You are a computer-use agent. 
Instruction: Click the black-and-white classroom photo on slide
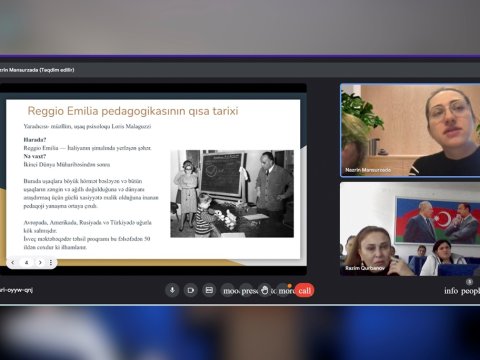232,194
